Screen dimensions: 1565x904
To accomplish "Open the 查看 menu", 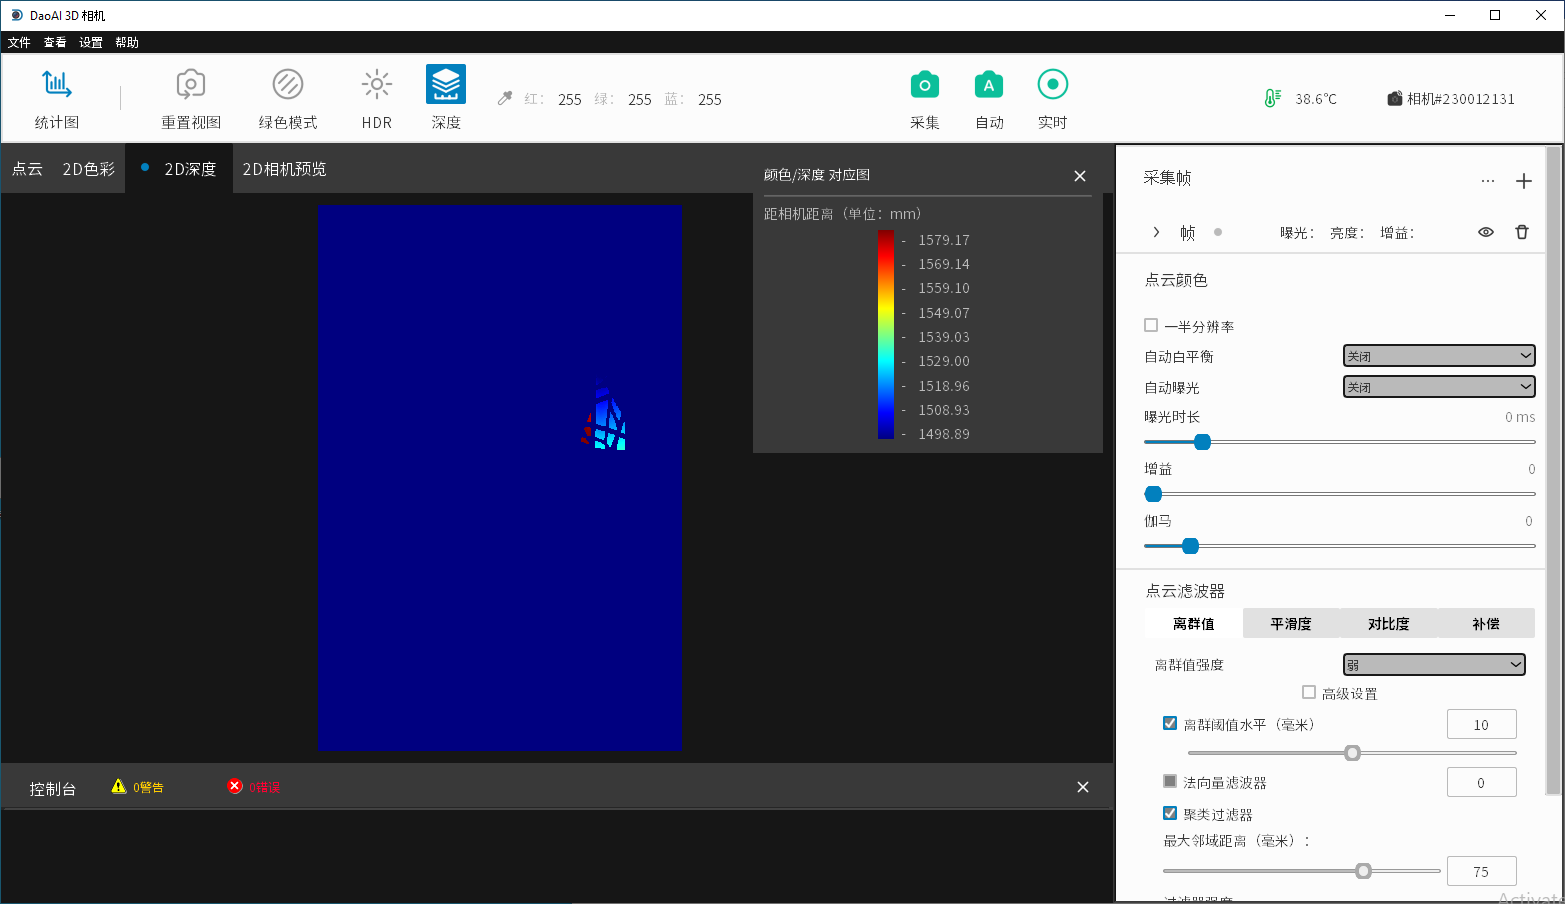I will tap(55, 42).
